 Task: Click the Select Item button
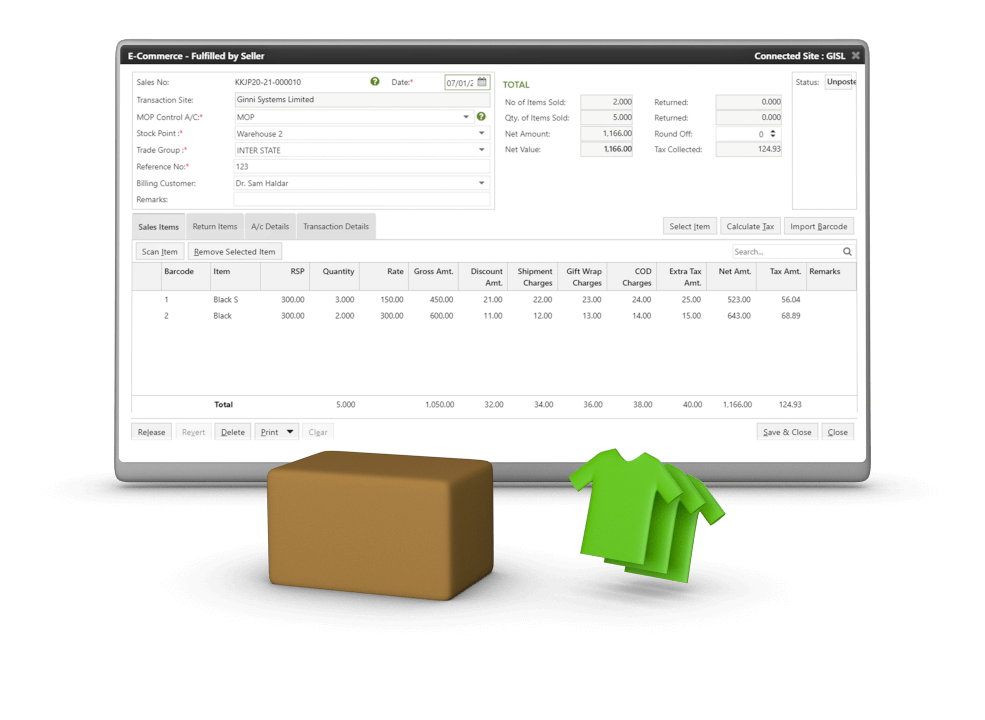click(689, 226)
